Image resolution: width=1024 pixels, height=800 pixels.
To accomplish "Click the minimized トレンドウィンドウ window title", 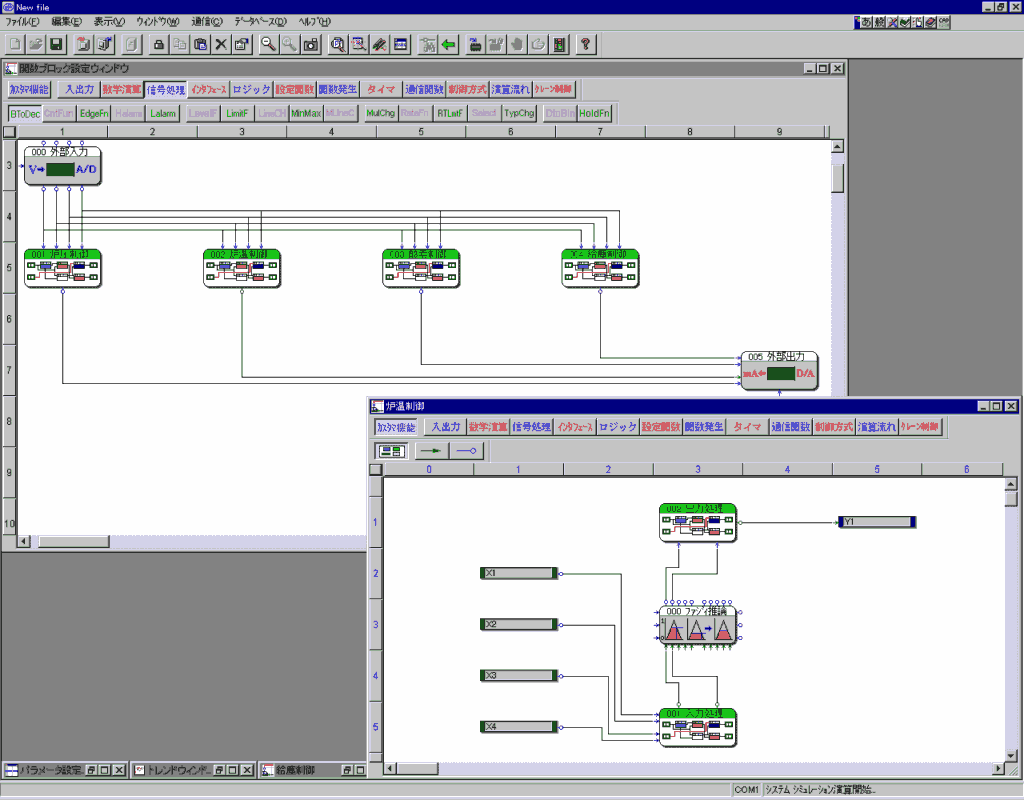I will (x=178, y=771).
